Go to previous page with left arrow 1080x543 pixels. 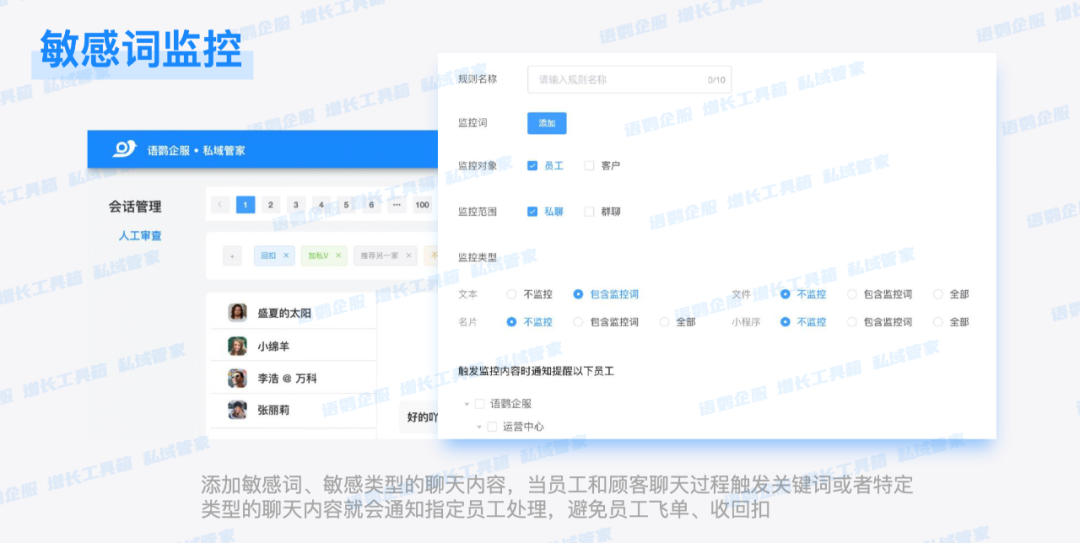coord(220,205)
